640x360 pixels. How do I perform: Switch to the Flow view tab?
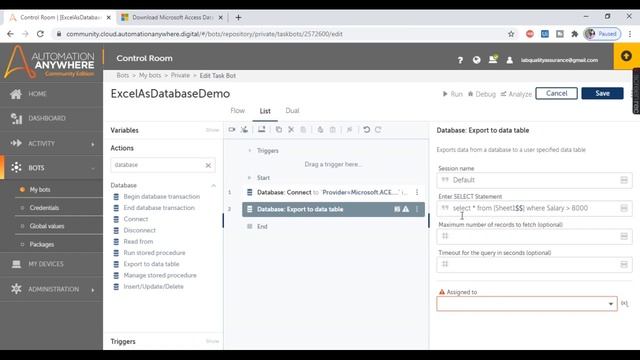tap(237, 111)
